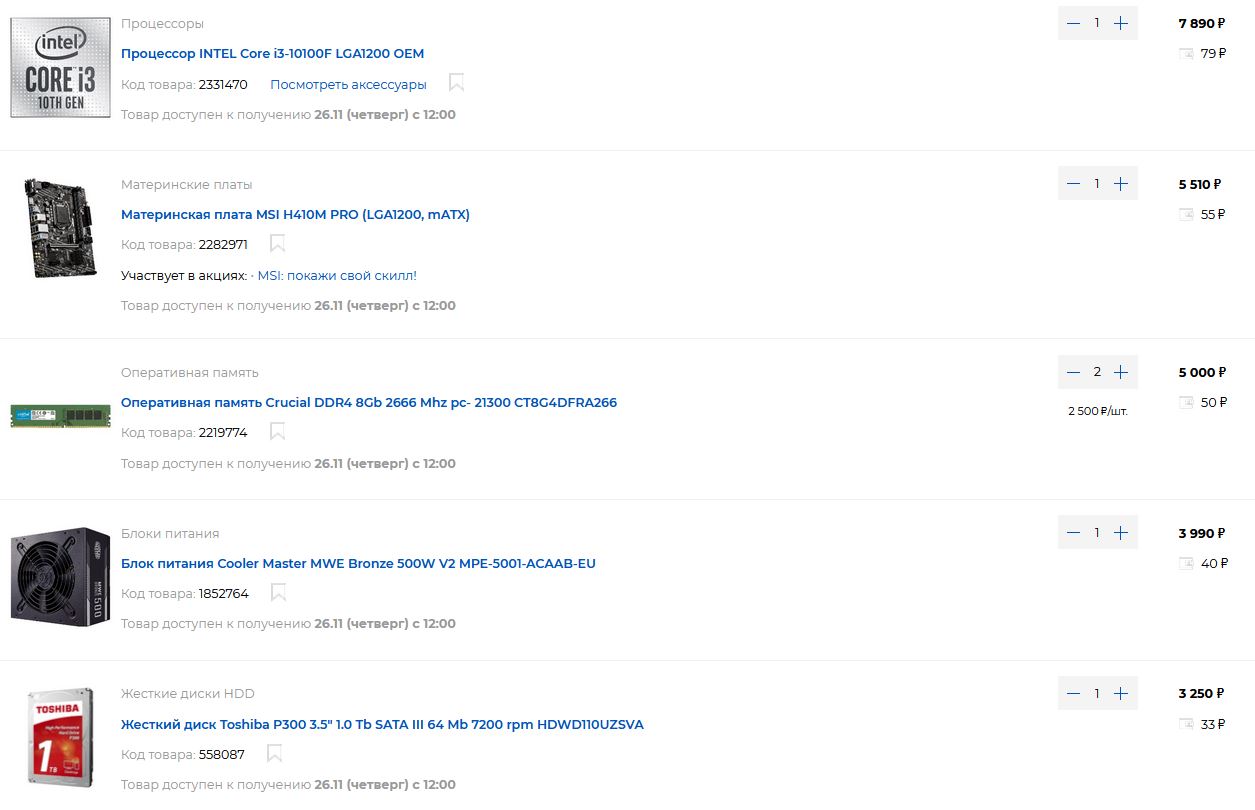The width and height of the screenshot is (1255, 810).
Task: Increase quantity of Intel Core i3 processor
Action: 1121,23
